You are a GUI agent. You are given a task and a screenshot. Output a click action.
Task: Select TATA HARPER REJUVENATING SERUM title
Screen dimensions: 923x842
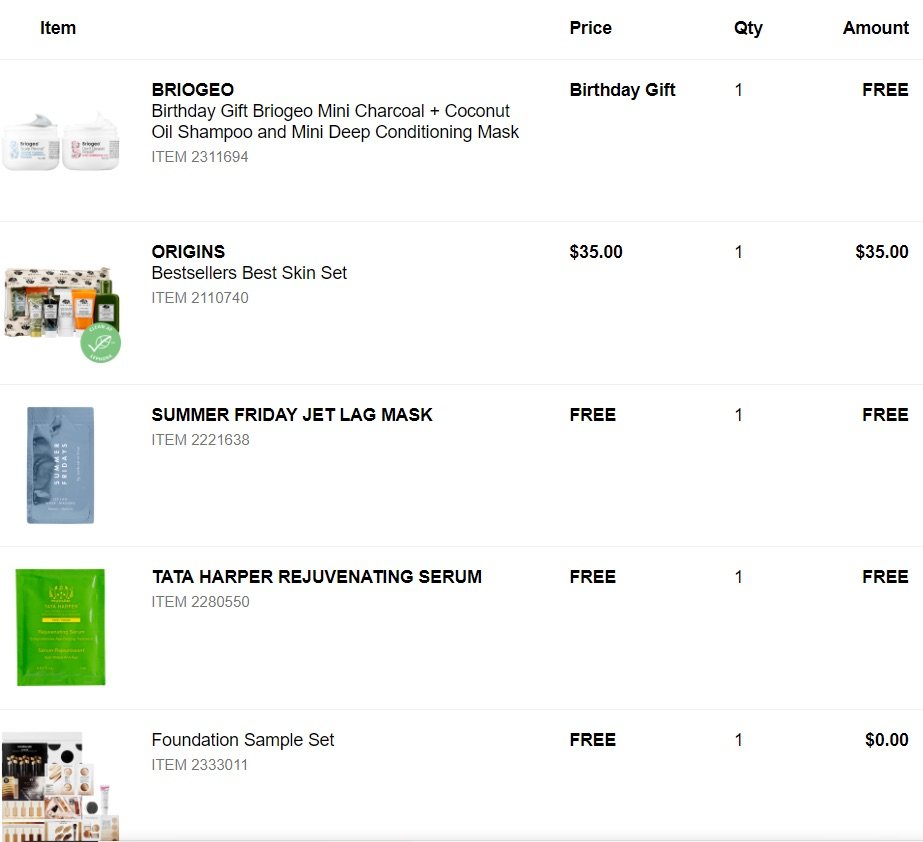[x=316, y=577]
